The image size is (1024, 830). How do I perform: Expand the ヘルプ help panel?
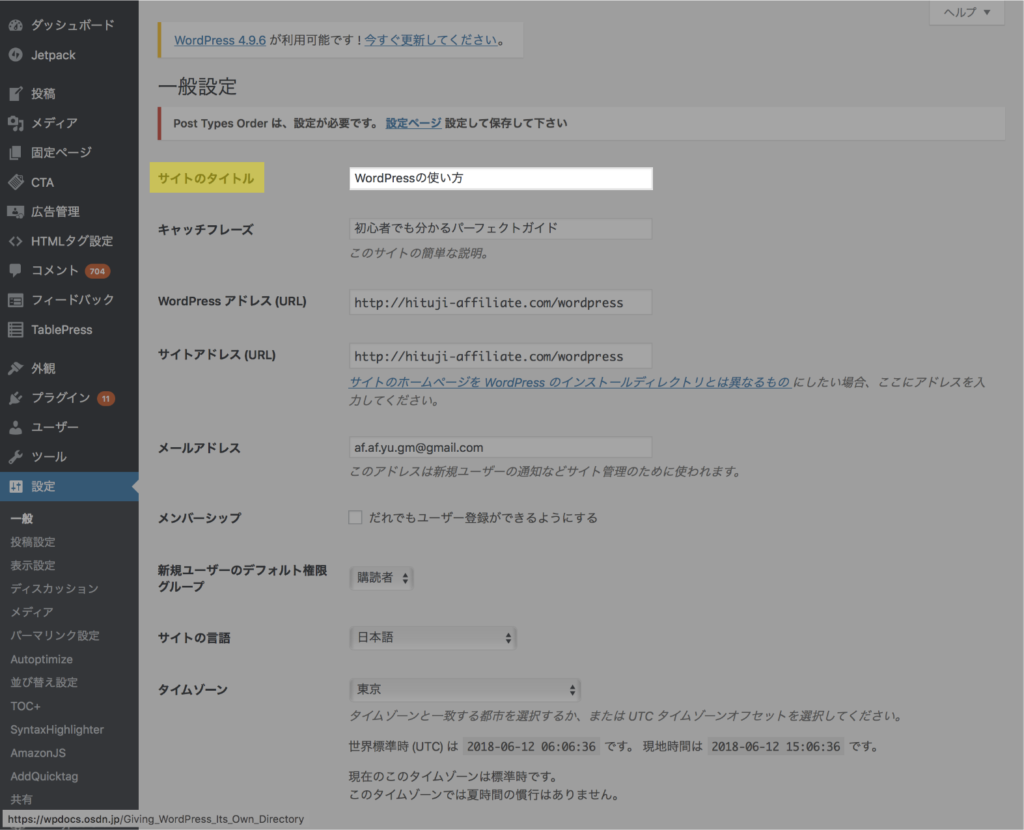[967, 12]
